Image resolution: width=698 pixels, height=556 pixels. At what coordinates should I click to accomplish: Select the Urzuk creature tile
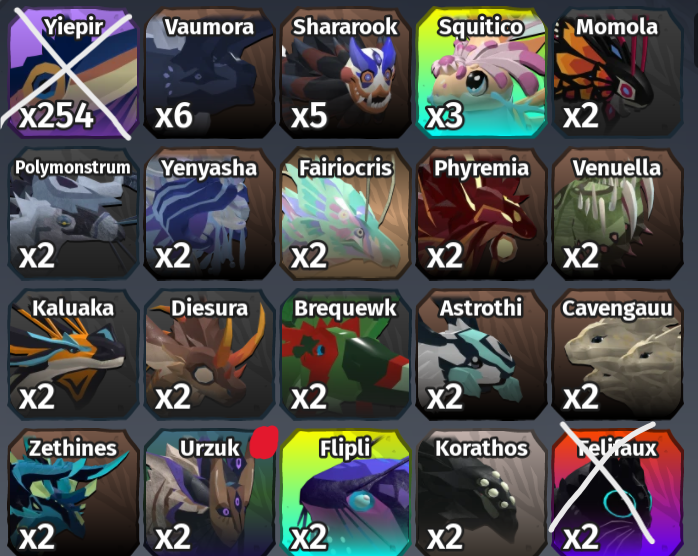point(209,493)
